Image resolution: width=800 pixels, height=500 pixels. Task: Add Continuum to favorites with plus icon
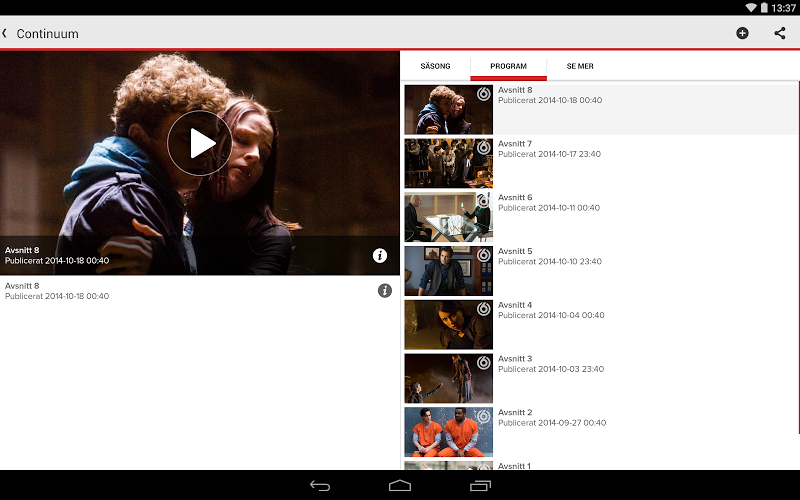[742, 33]
